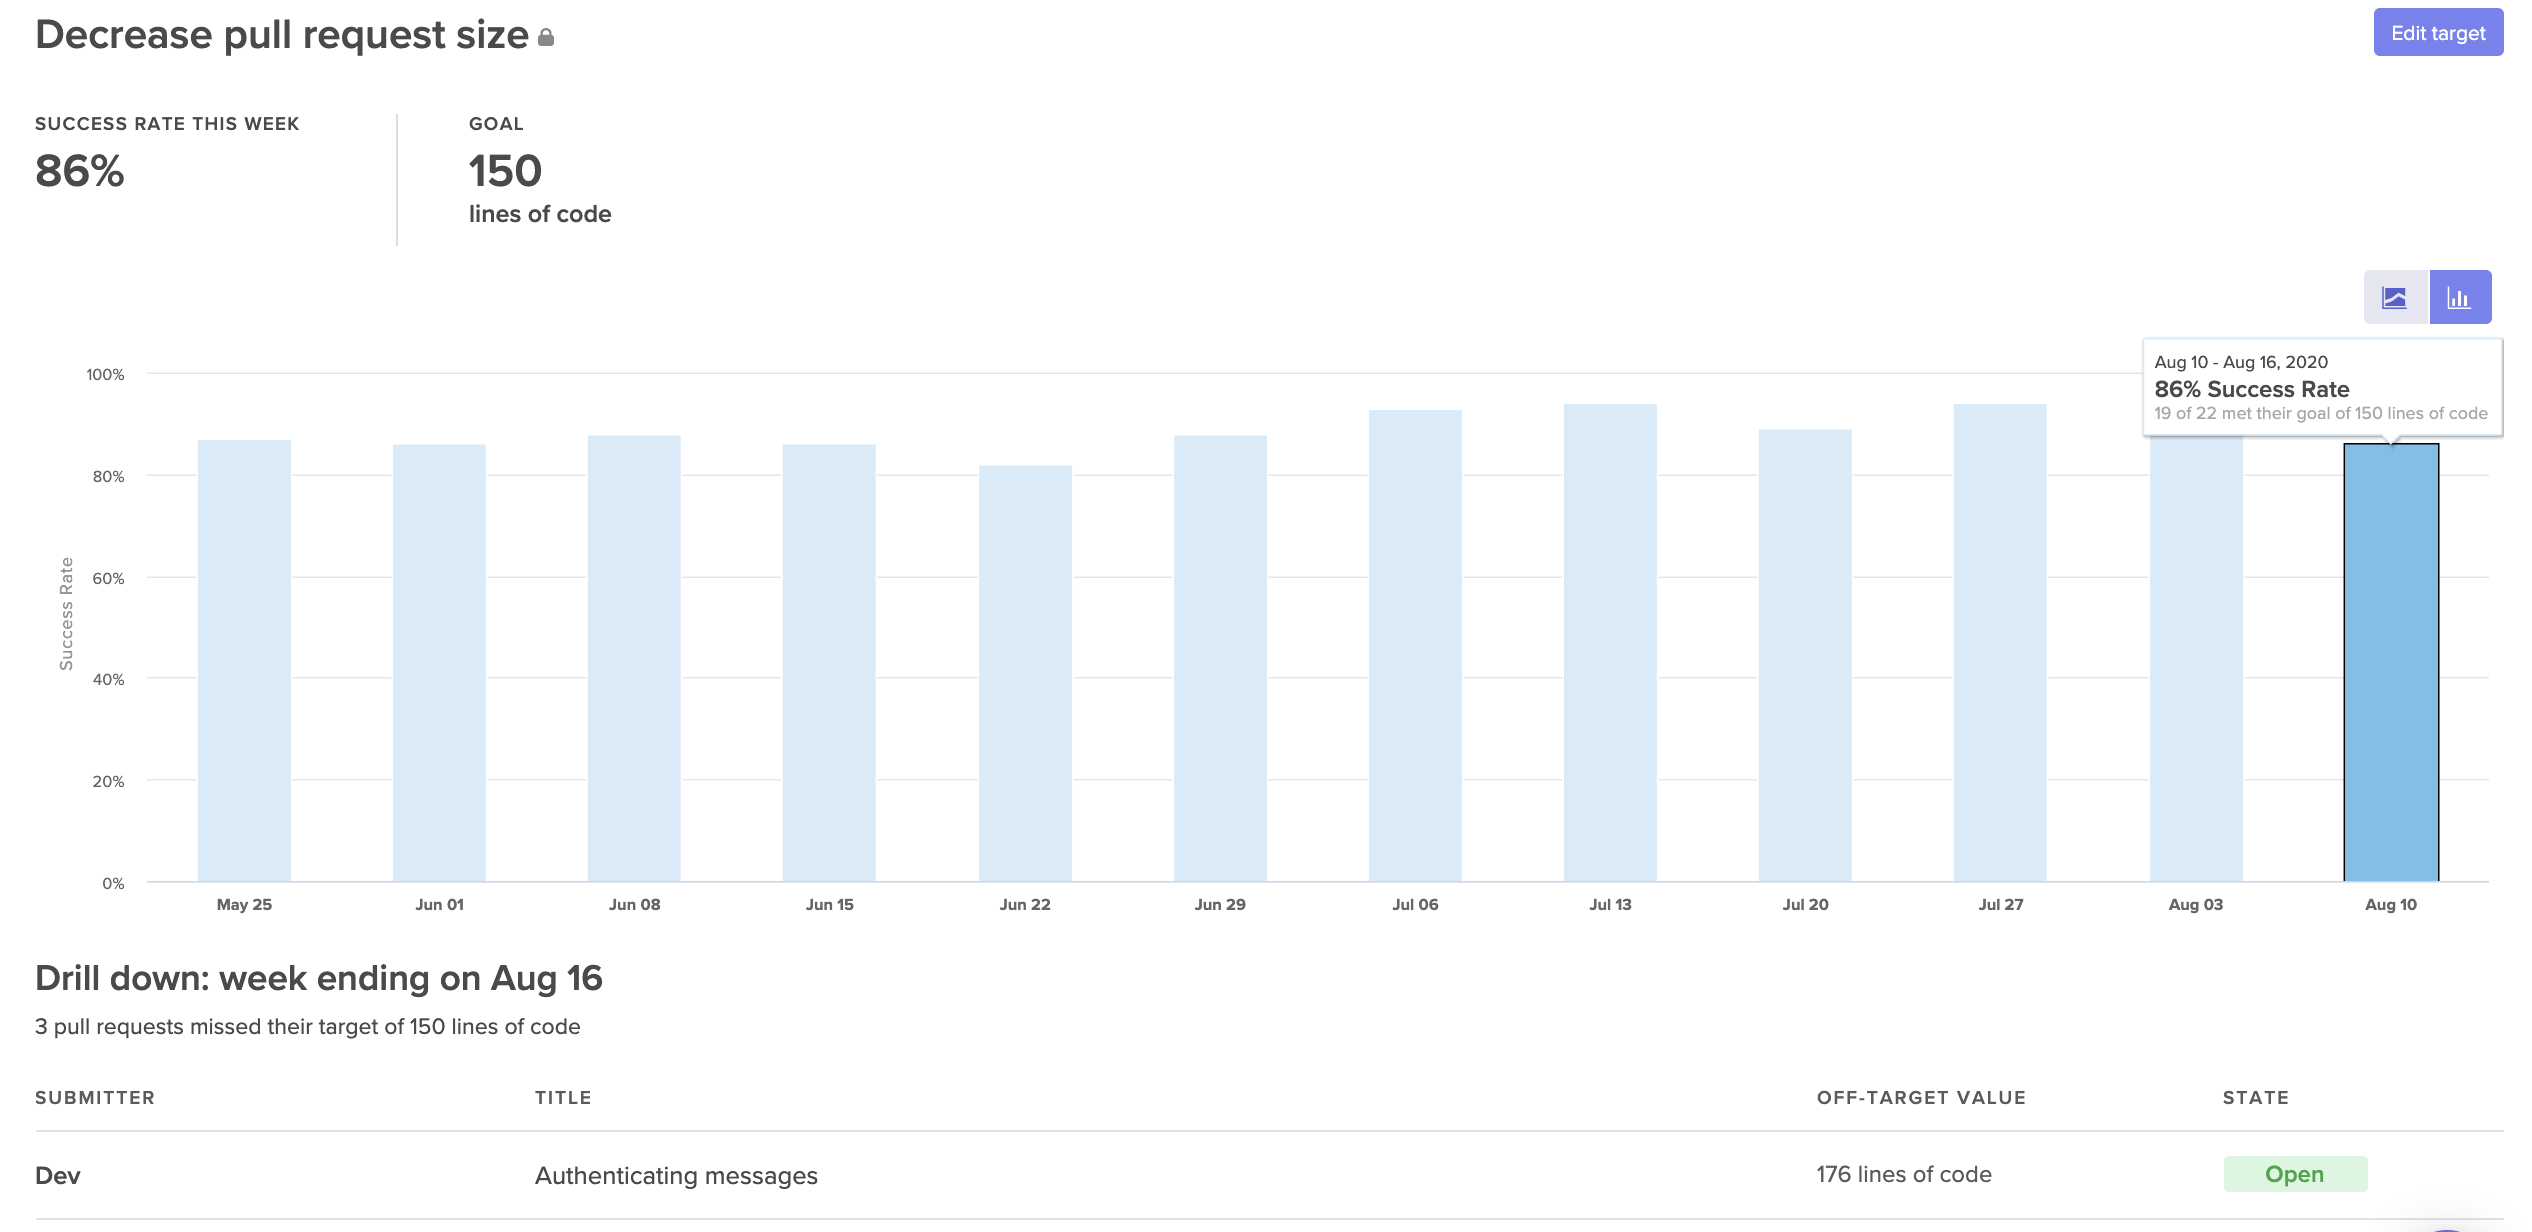Screen dimensions: 2532x1232
Task: Select the bar chart view icon
Action: point(2459,297)
